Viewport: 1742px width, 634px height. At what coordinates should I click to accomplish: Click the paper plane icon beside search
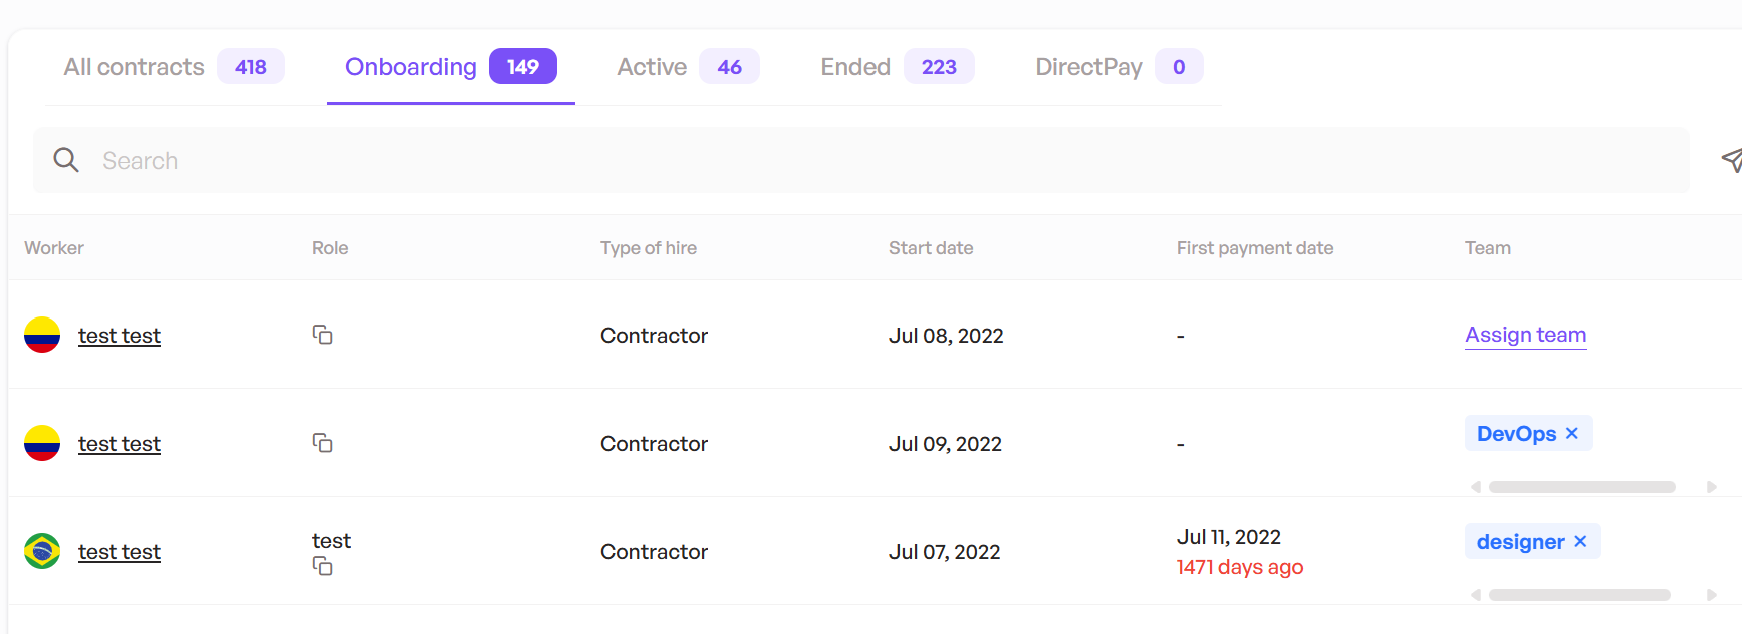point(1732,160)
